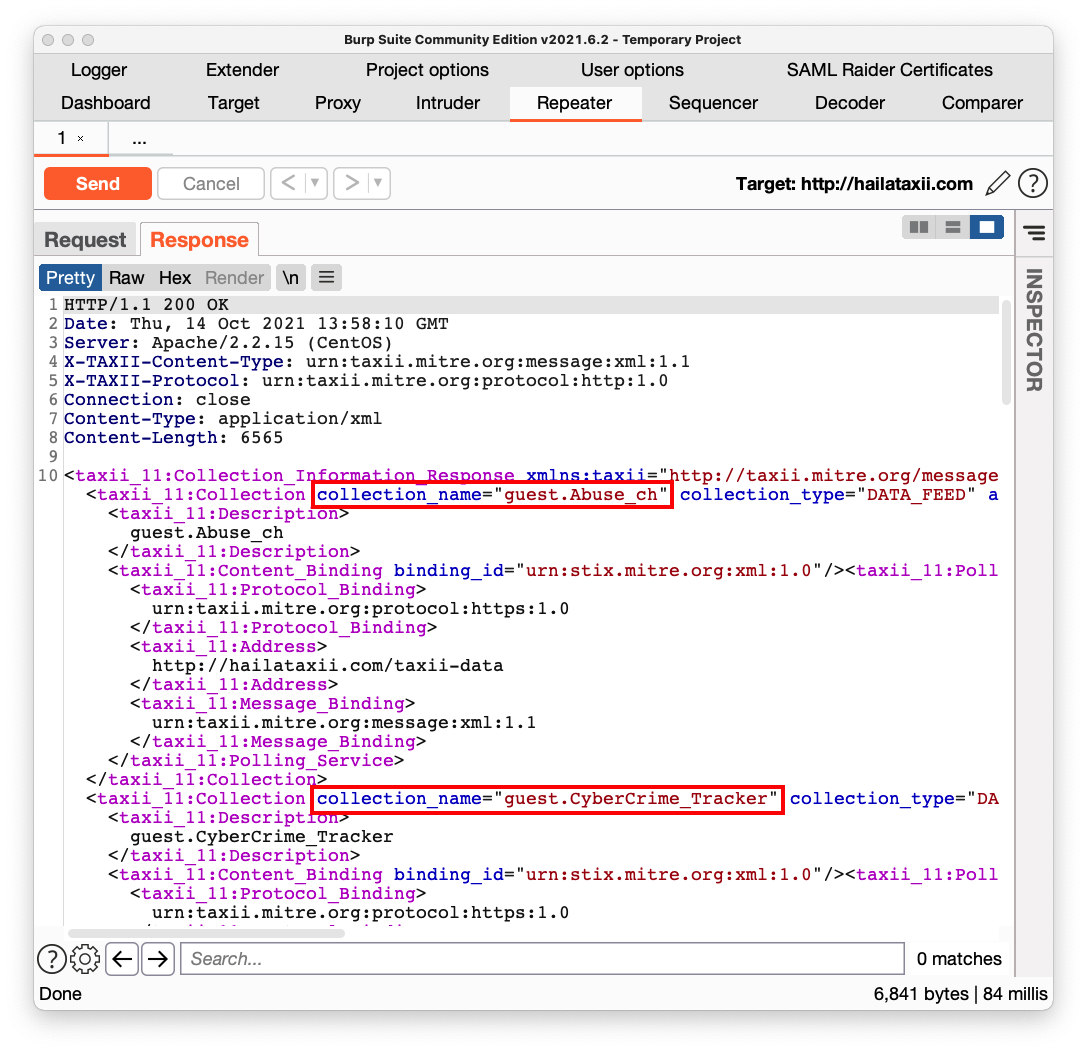This screenshot has width=1087, height=1052.
Task: Open message editor hamburger menu icon
Action: tap(327, 278)
